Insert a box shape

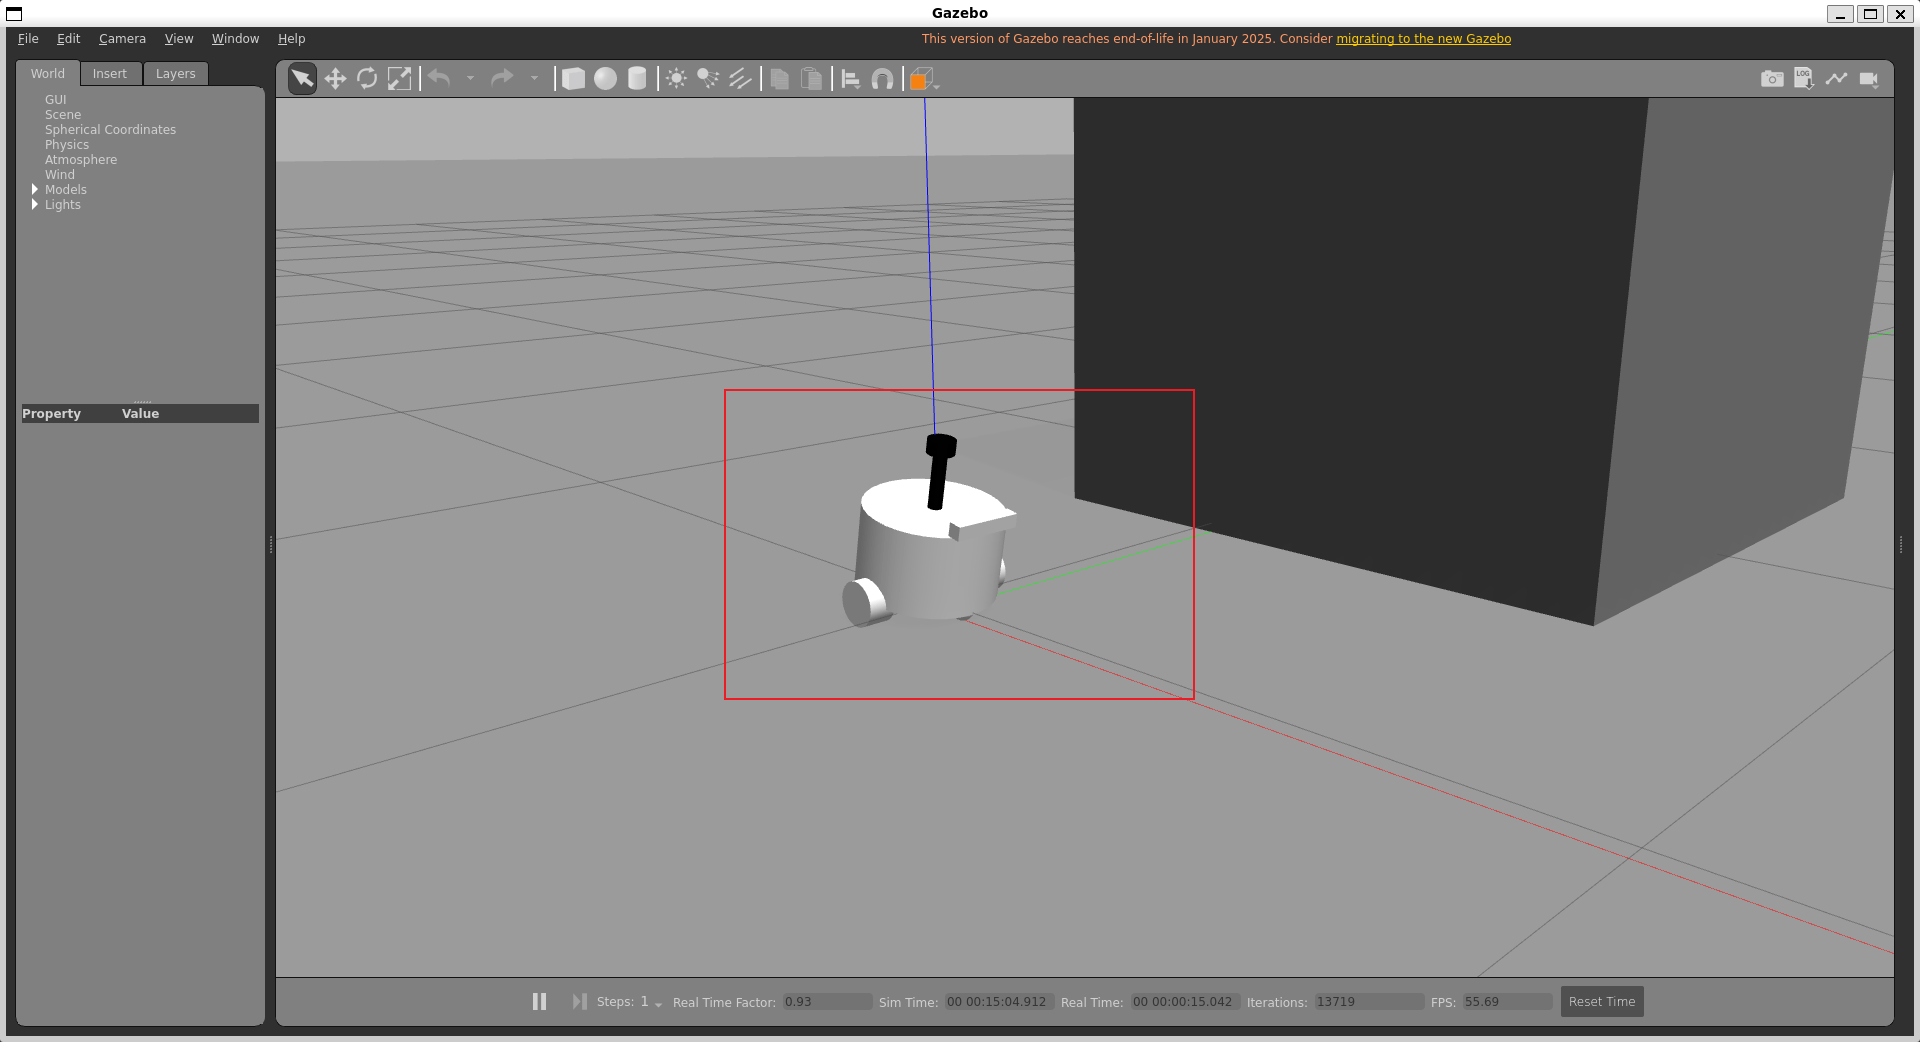573,79
